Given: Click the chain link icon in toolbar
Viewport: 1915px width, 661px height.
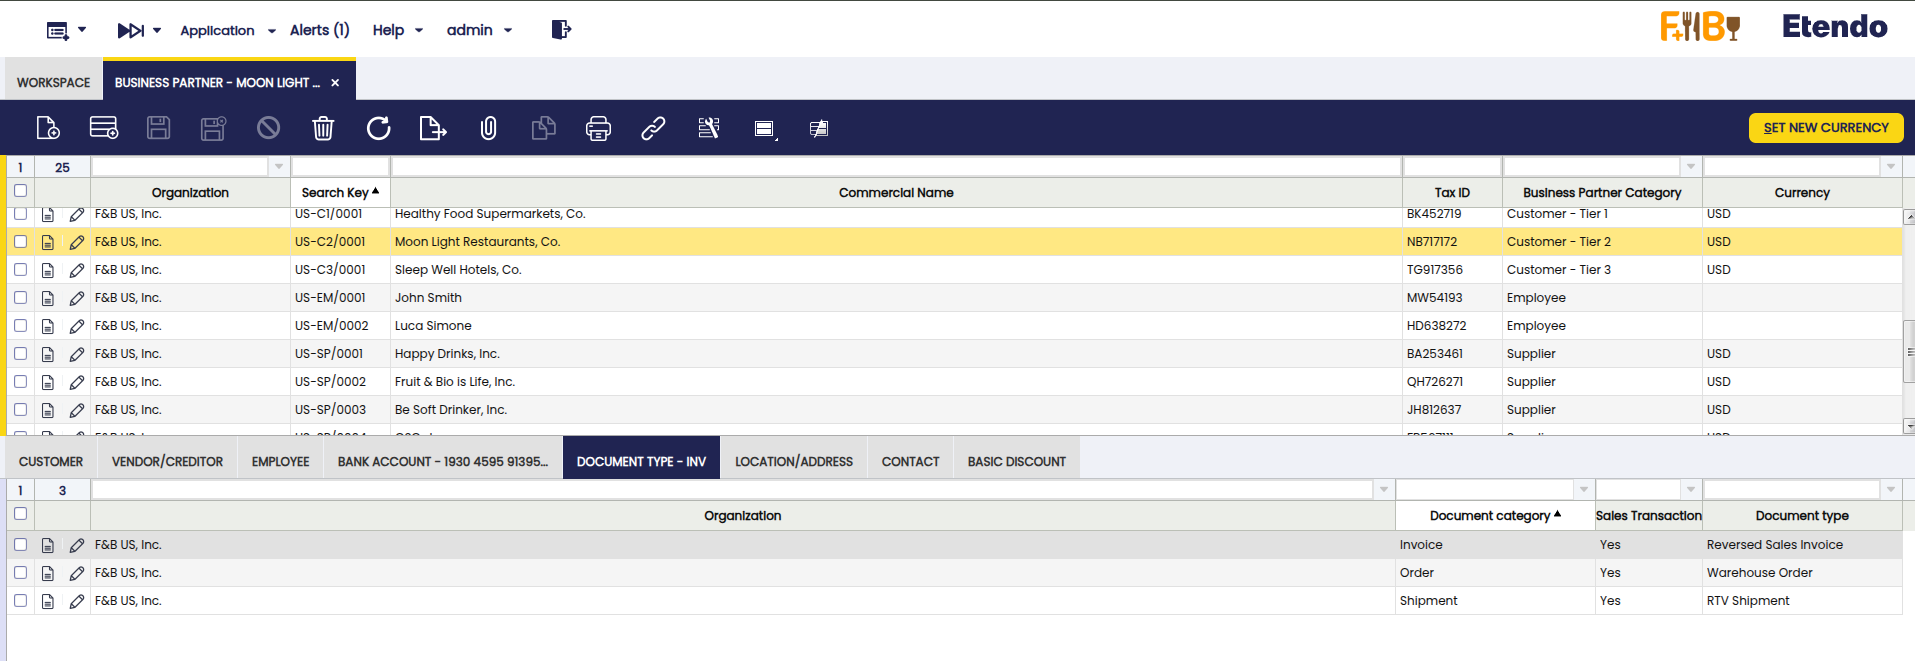Looking at the screenshot, I should tap(653, 128).
